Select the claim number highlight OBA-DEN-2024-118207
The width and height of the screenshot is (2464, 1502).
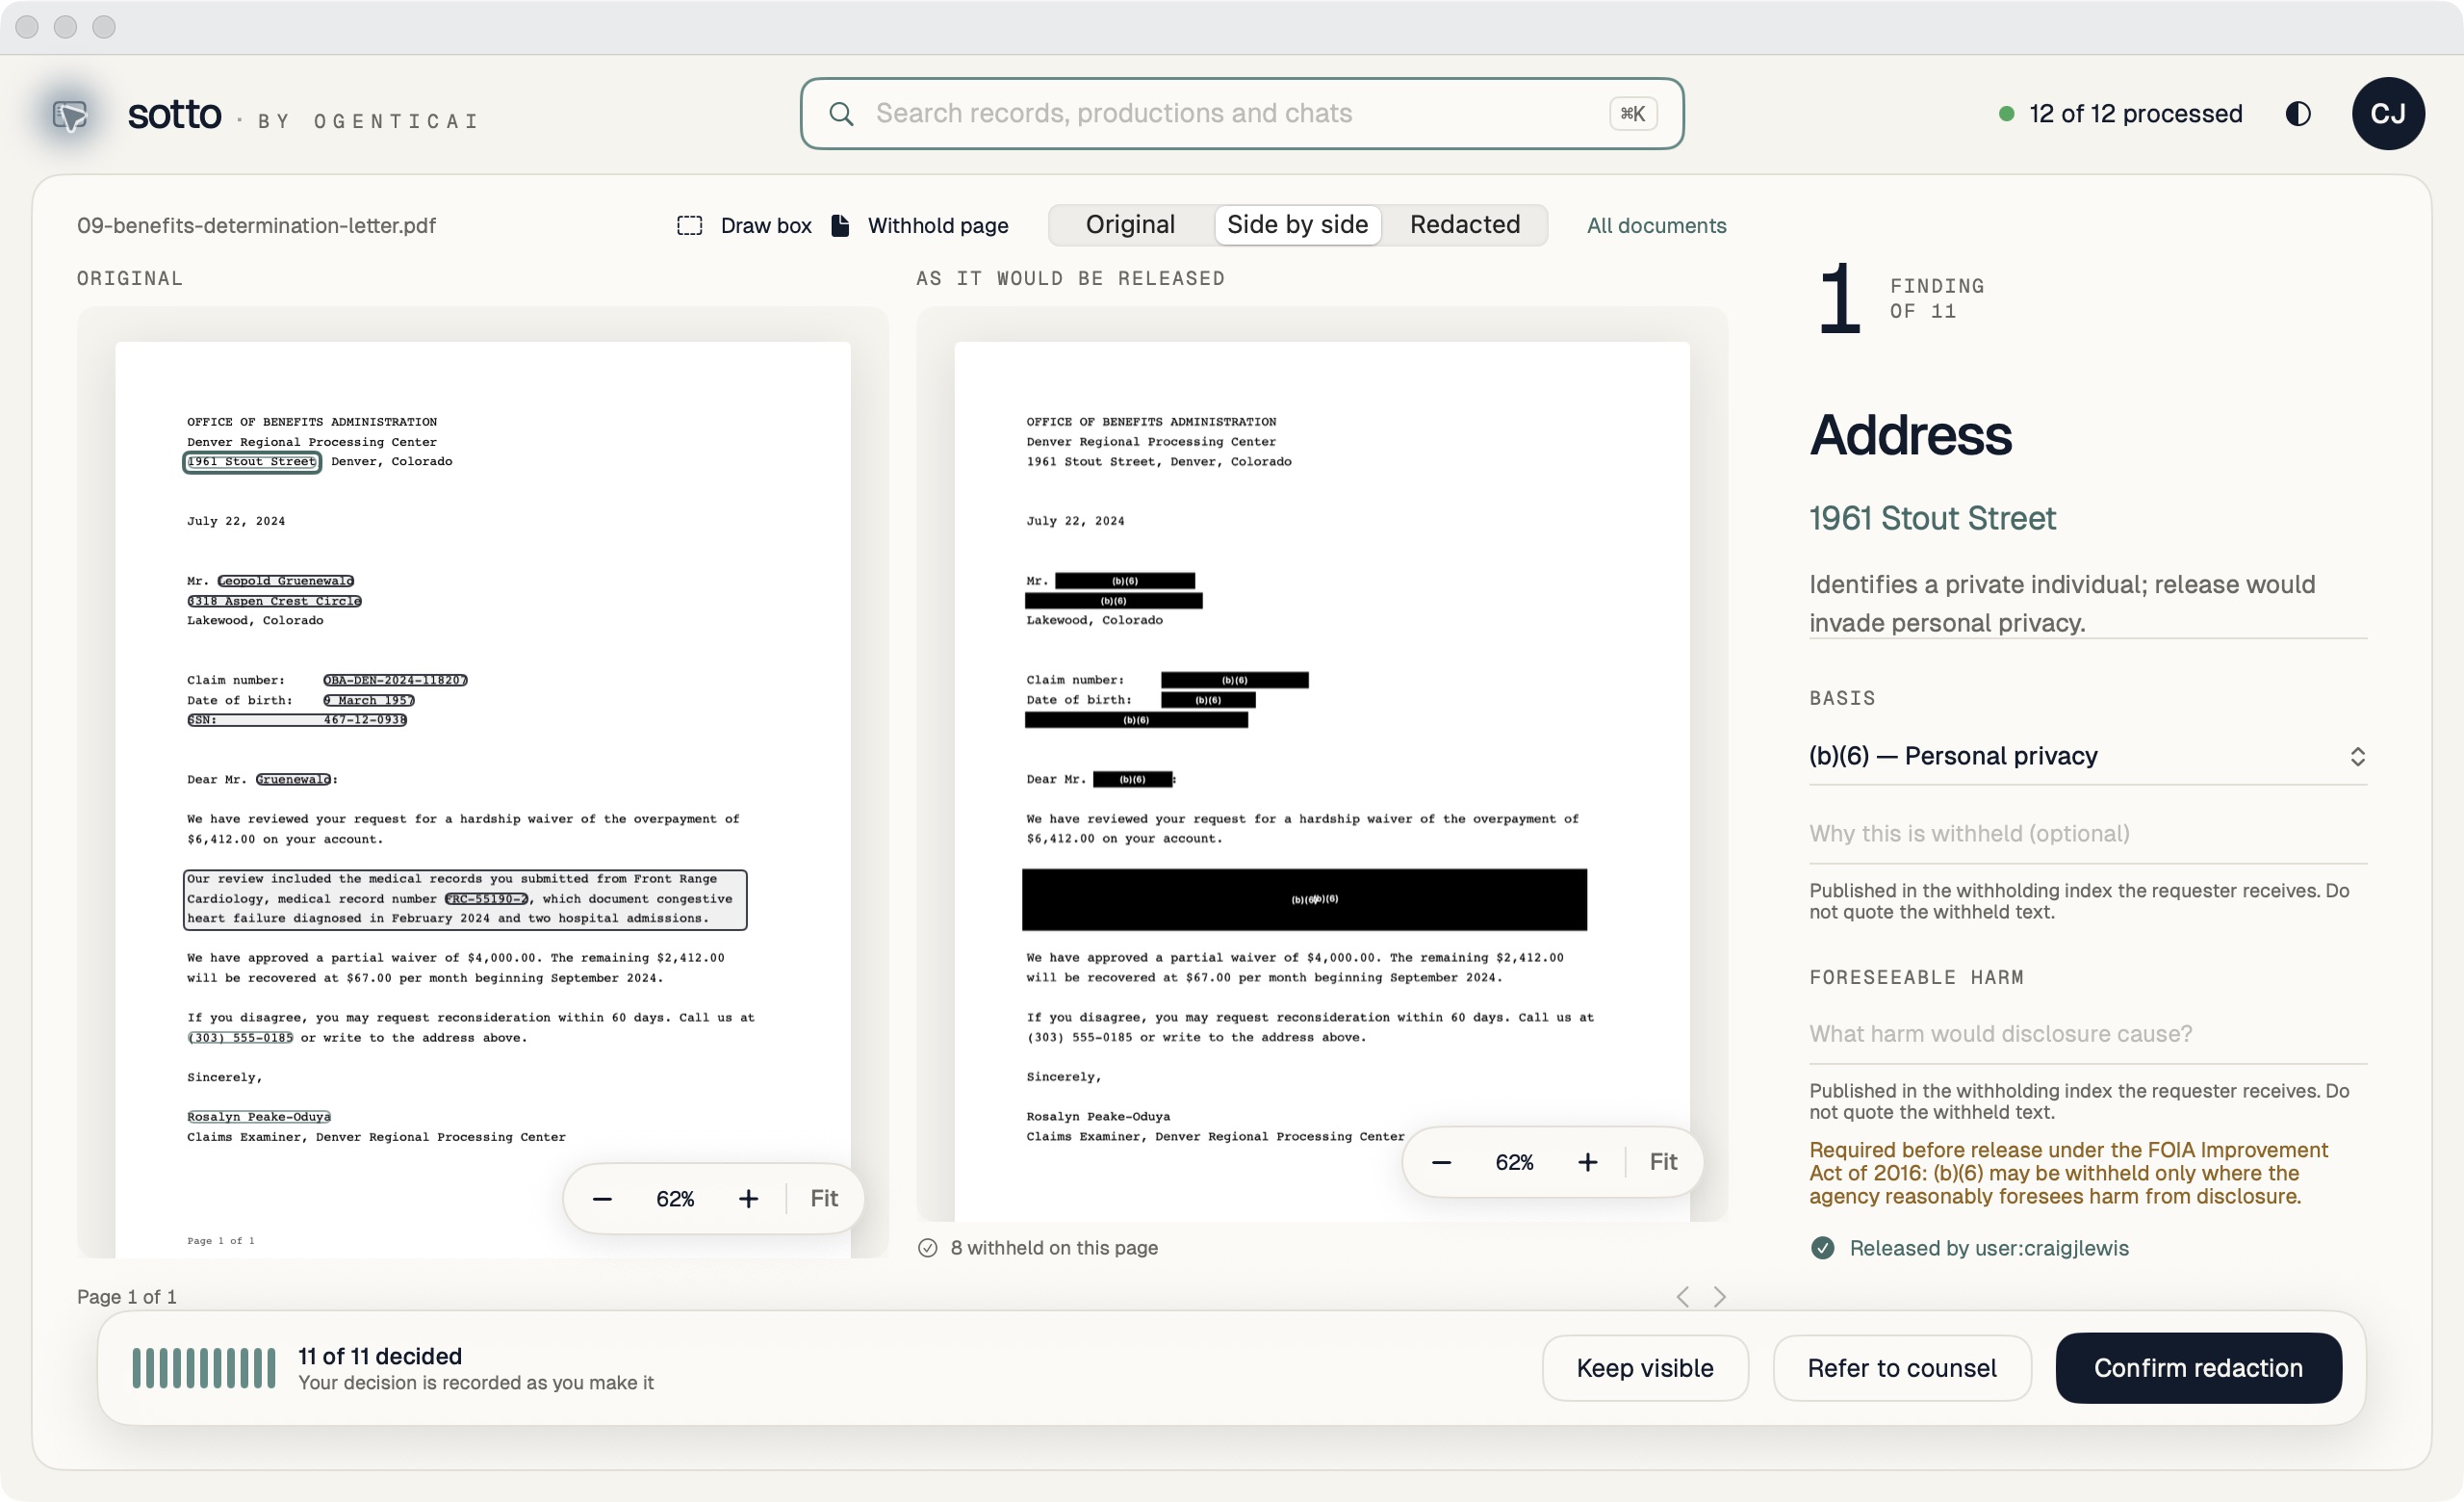coord(395,680)
